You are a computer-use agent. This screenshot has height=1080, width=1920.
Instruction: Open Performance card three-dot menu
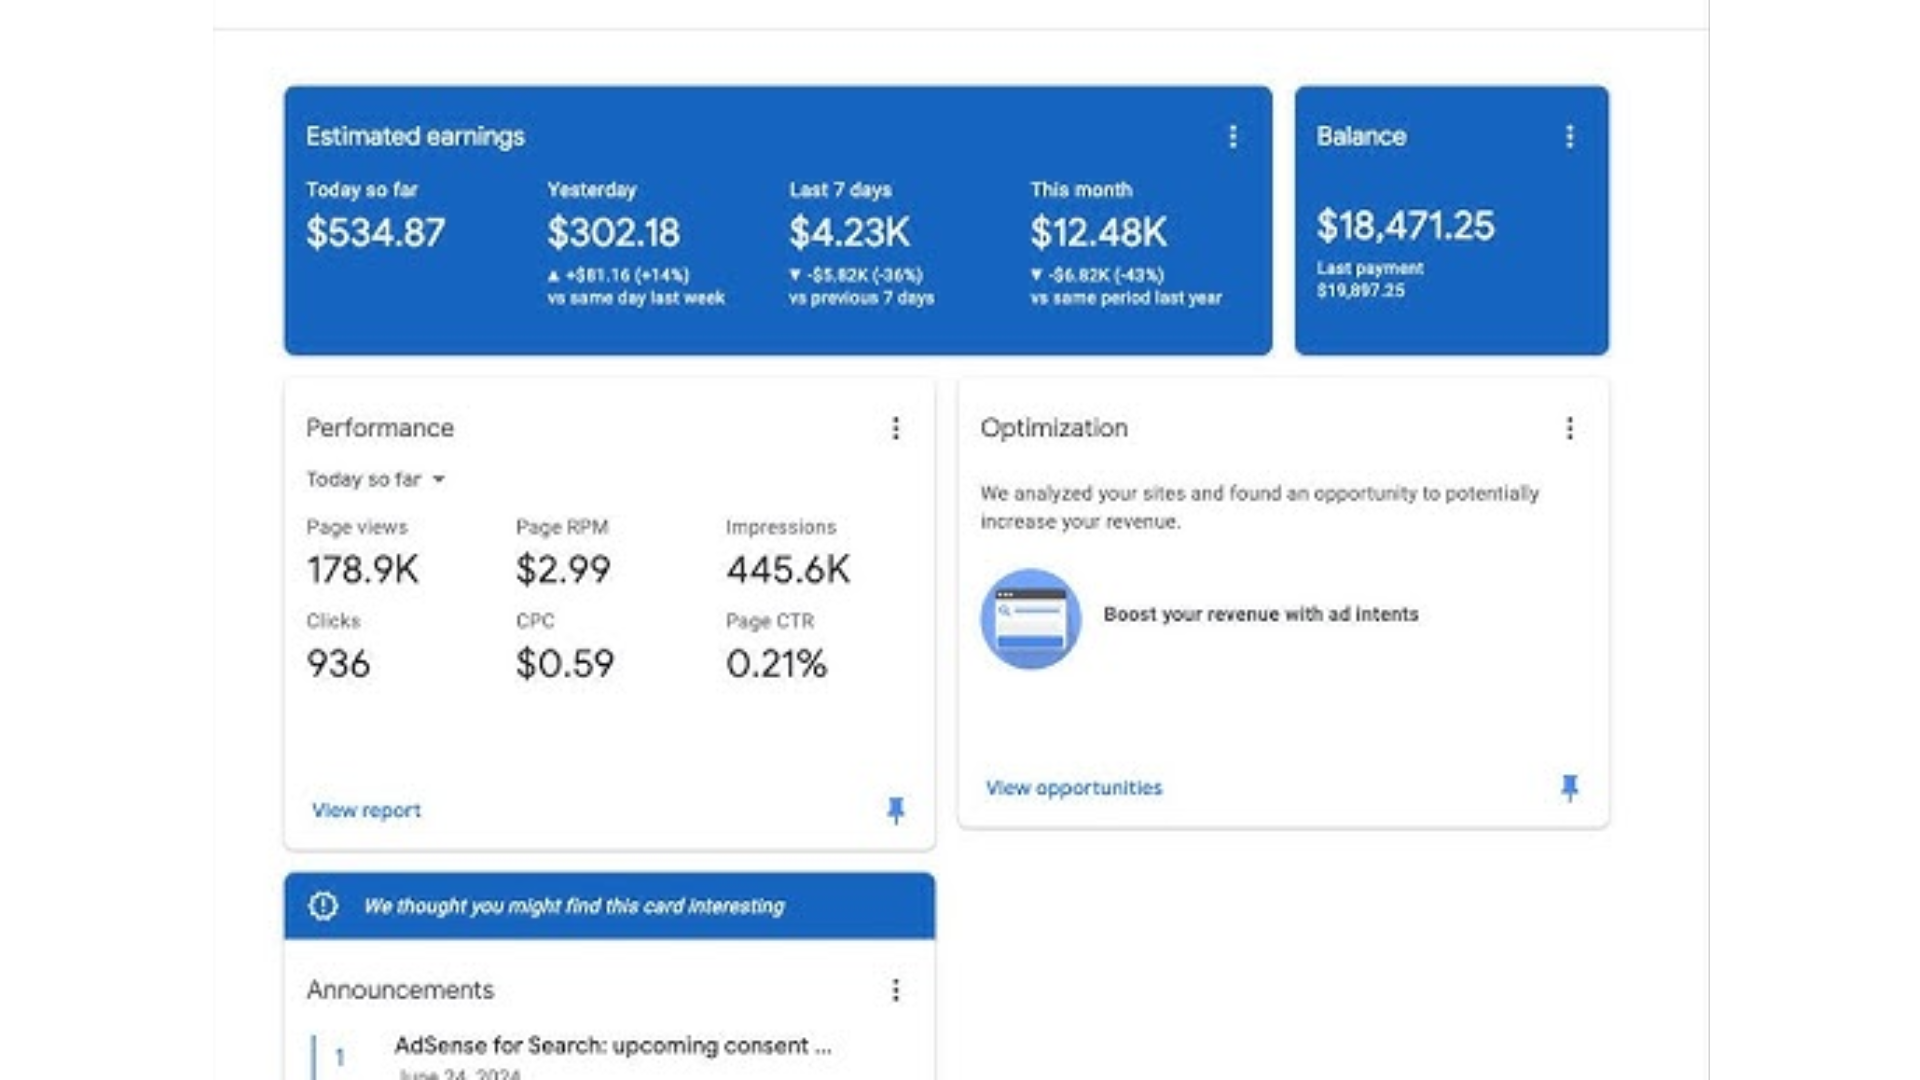pos(895,429)
